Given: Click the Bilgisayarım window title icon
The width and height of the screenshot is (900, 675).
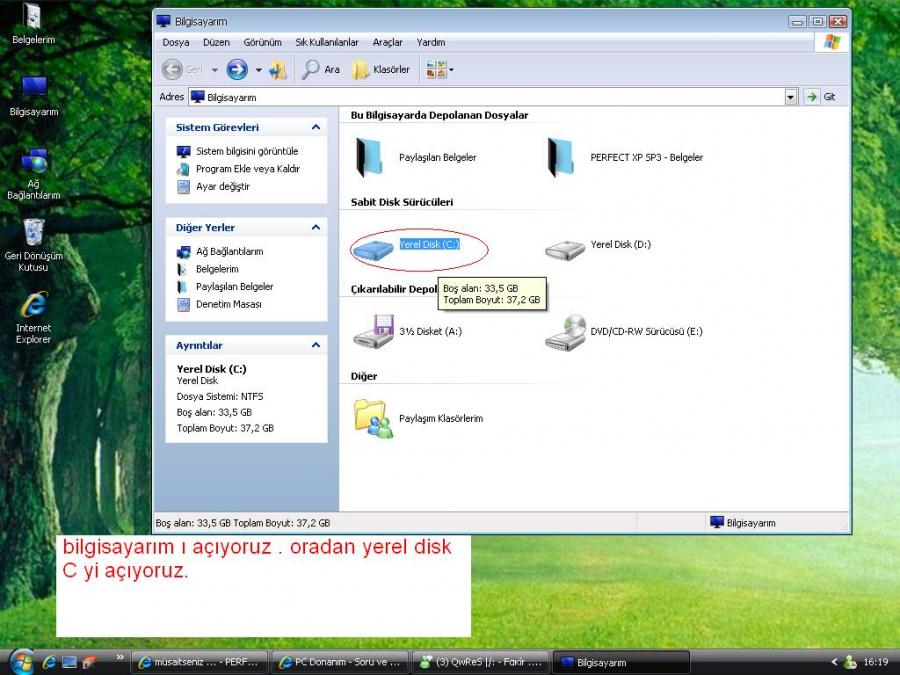Looking at the screenshot, I should pos(164,21).
